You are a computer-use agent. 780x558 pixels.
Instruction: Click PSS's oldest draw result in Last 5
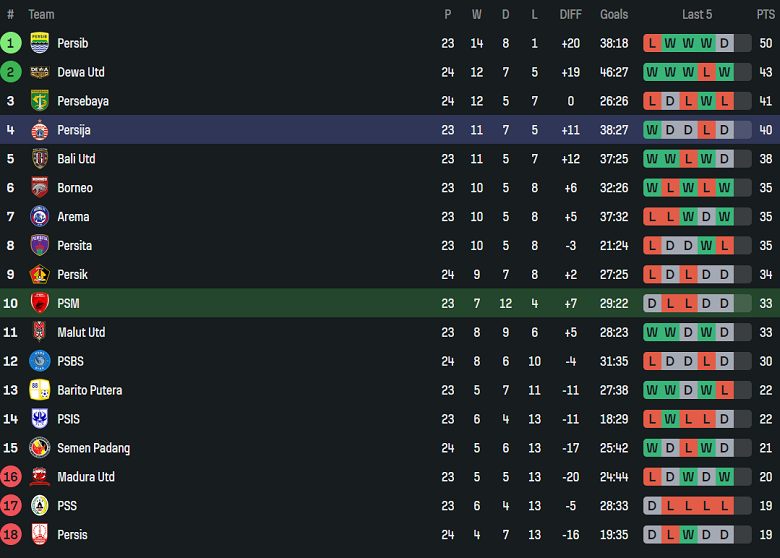(652, 506)
